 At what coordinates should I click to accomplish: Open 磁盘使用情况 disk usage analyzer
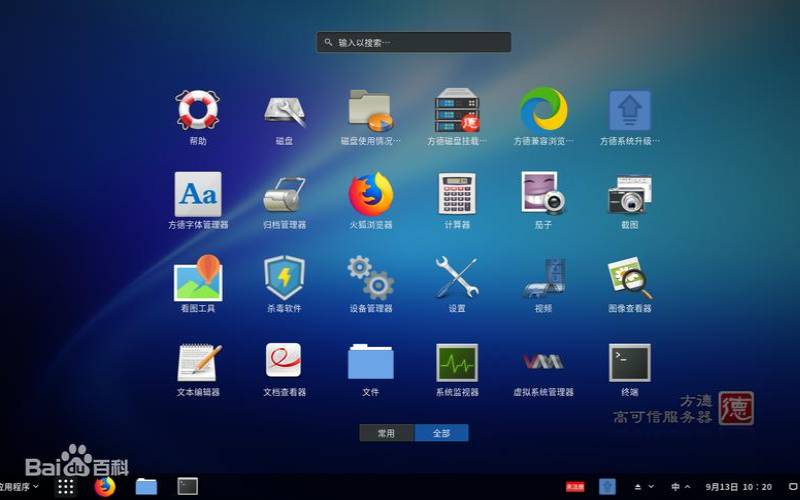(370, 110)
